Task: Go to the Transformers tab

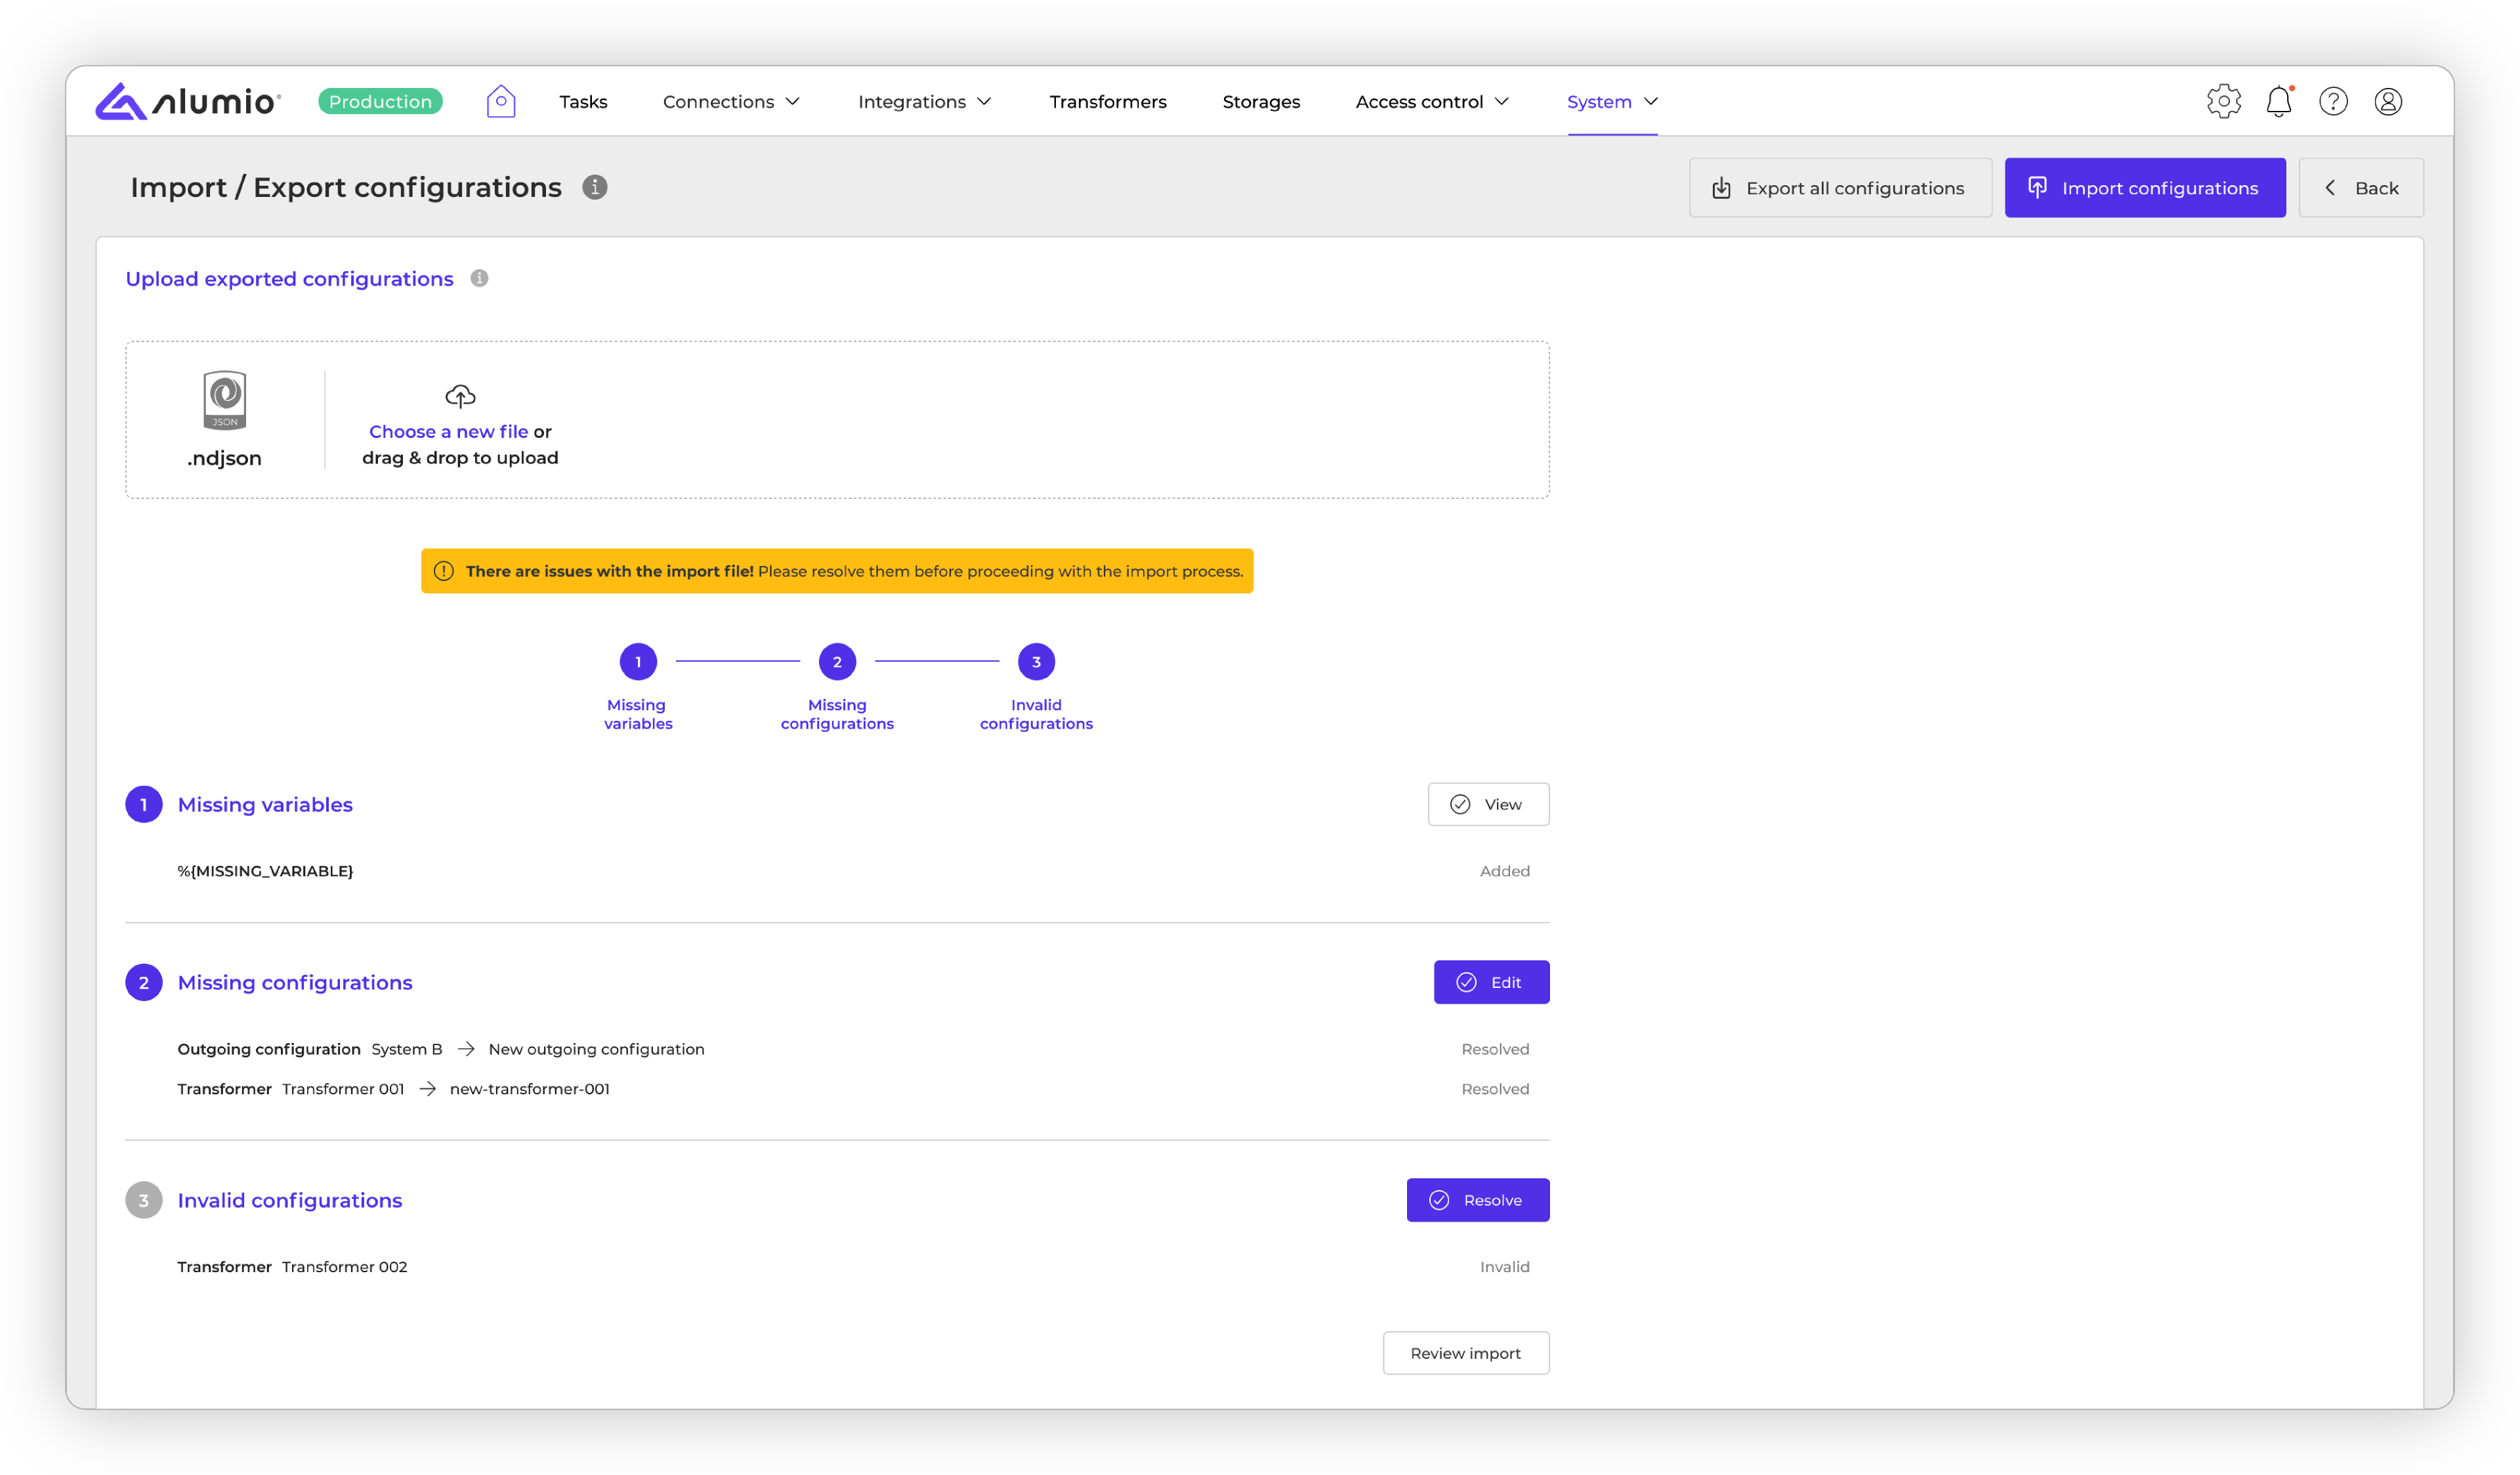Action: pyautogui.click(x=1107, y=101)
